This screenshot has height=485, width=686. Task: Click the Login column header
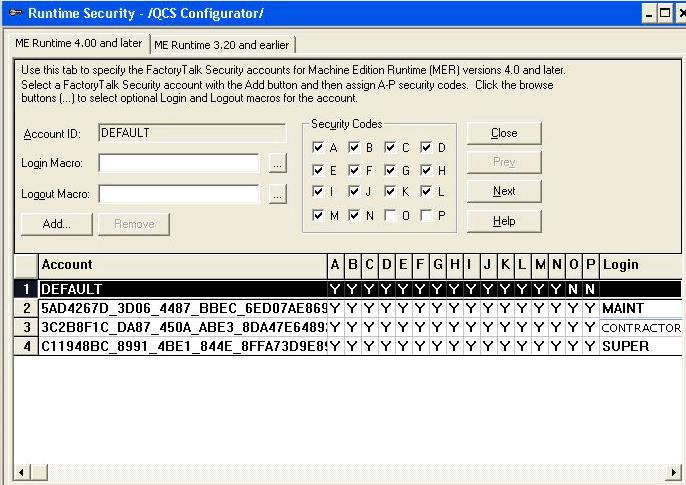click(x=640, y=265)
